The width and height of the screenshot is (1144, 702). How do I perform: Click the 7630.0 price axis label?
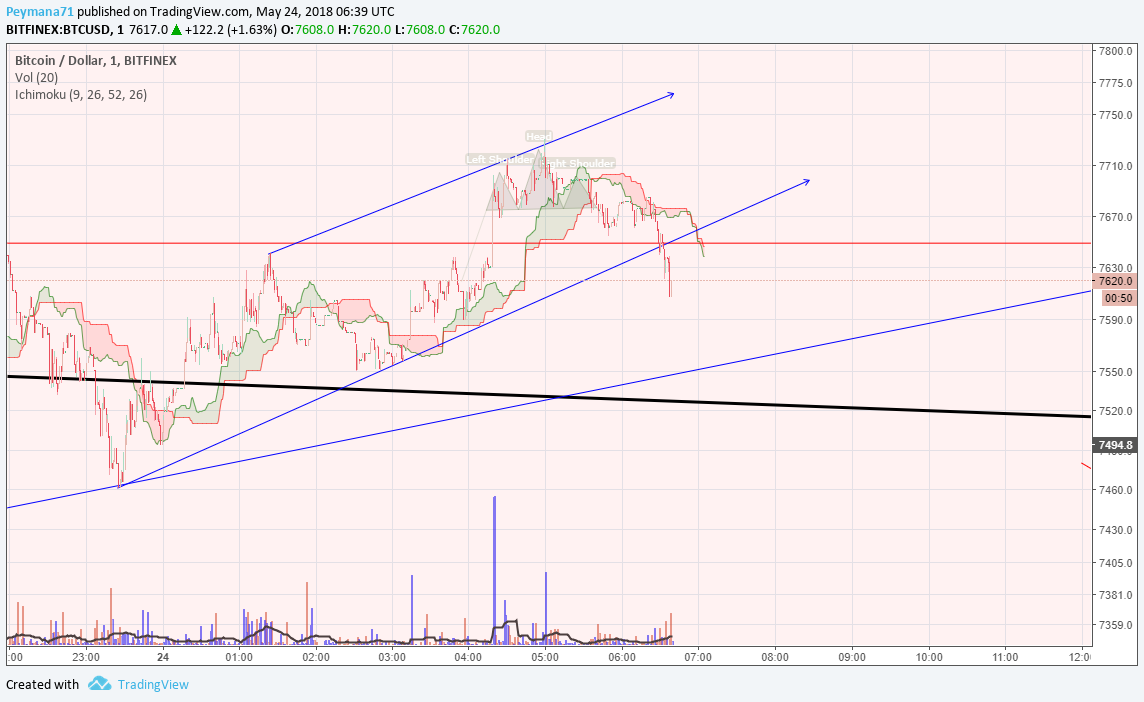1116,268
